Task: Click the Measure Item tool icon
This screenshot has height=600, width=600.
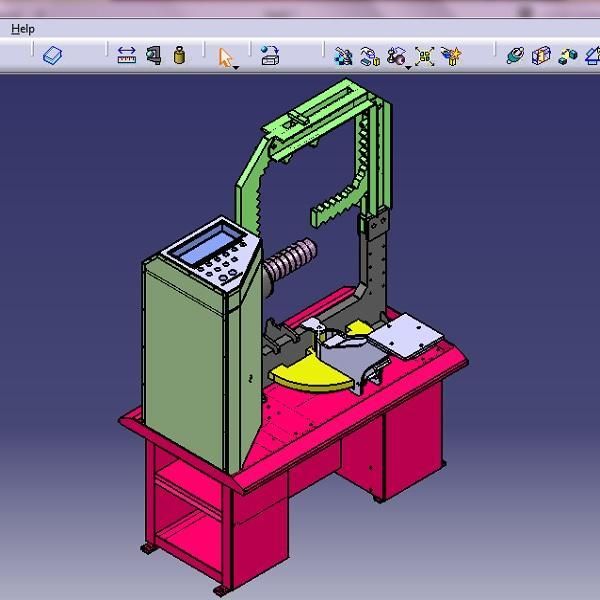Action: coord(153,56)
